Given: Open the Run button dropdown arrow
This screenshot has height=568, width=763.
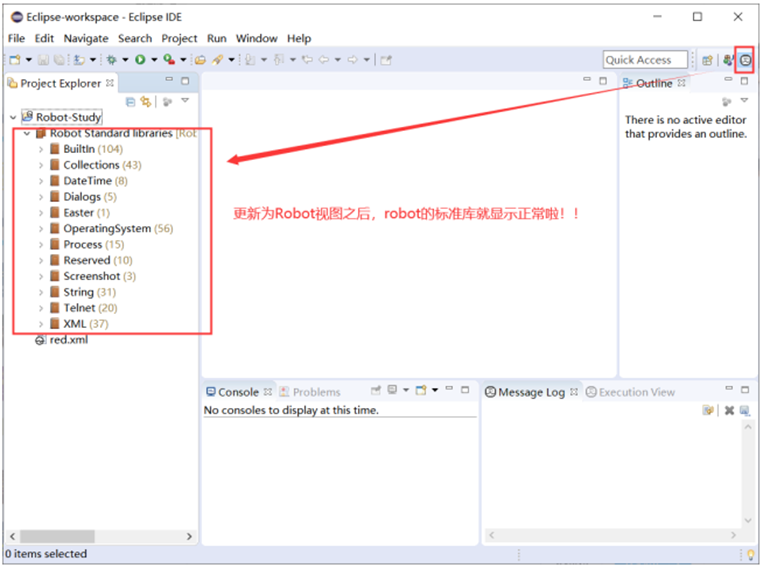Looking at the screenshot, I should [x=154, y=60].
